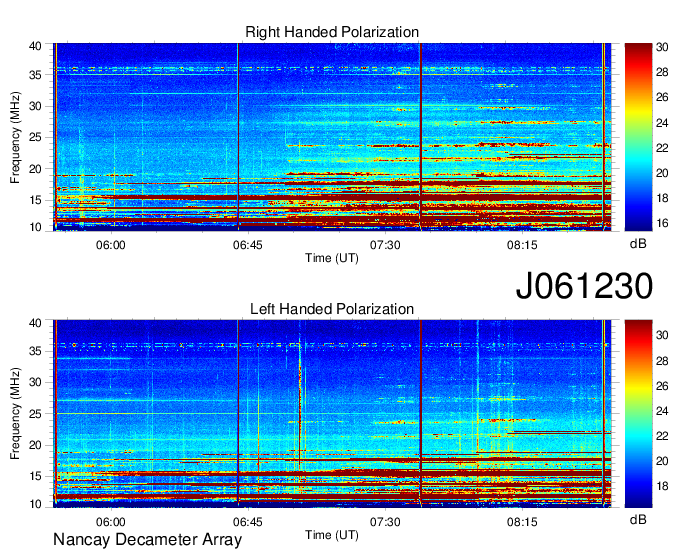
Task: Click Time (UT) axis label of Right Handed plot
Action: click(332, 258)
